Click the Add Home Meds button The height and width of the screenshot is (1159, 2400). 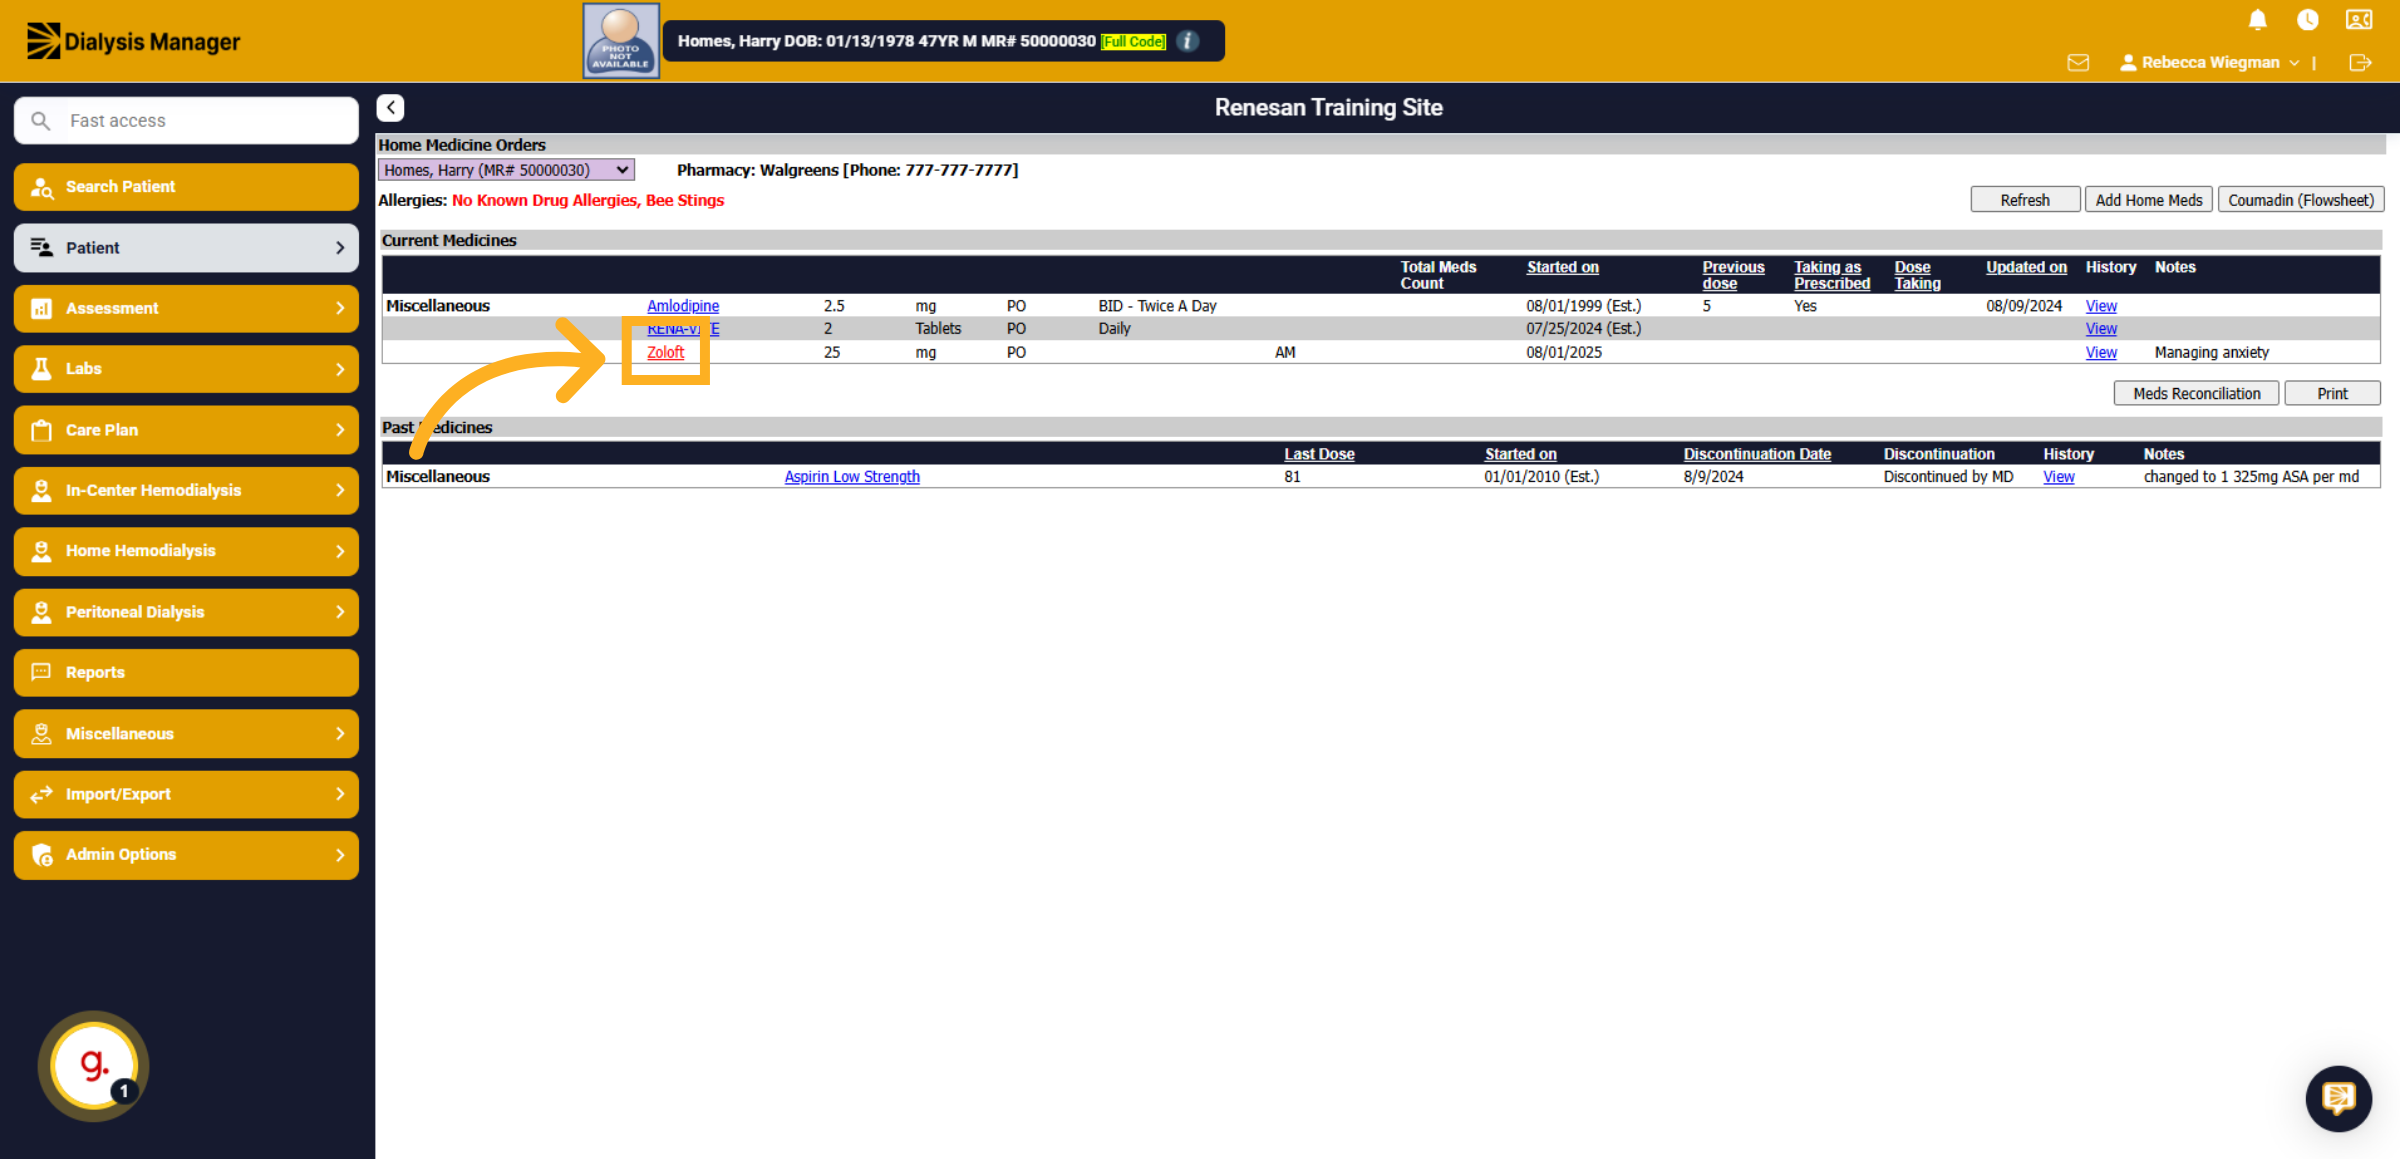click(2149, 200)
